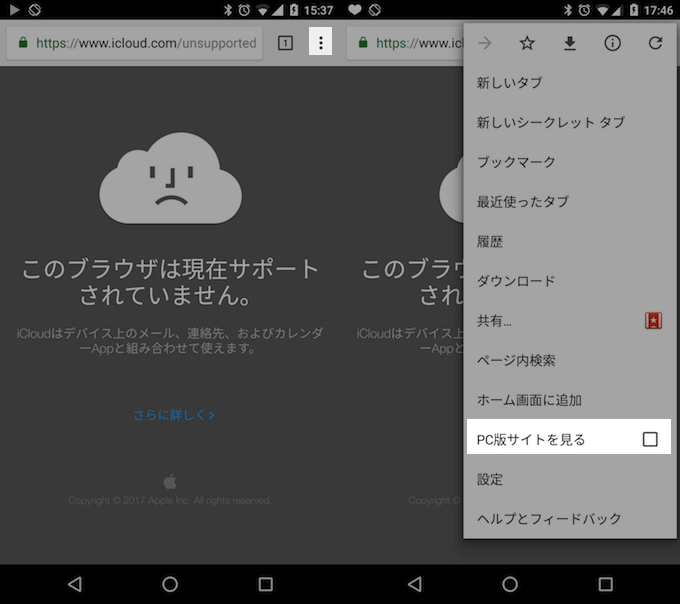Tap the さらに詳しく link
Screen dimensions: 680x604
point(174,414)
